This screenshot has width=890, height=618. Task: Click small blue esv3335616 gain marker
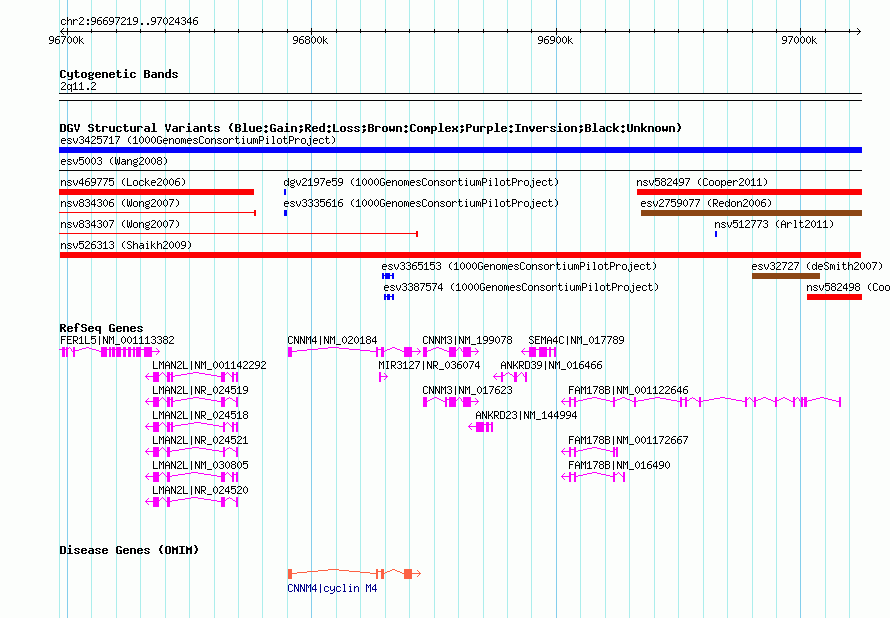(286, 213)
